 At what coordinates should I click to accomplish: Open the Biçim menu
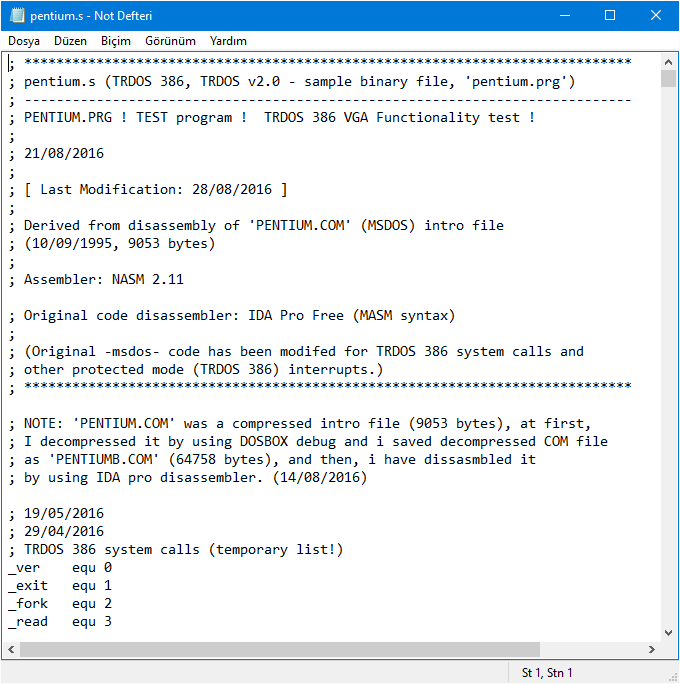[116, 41]
